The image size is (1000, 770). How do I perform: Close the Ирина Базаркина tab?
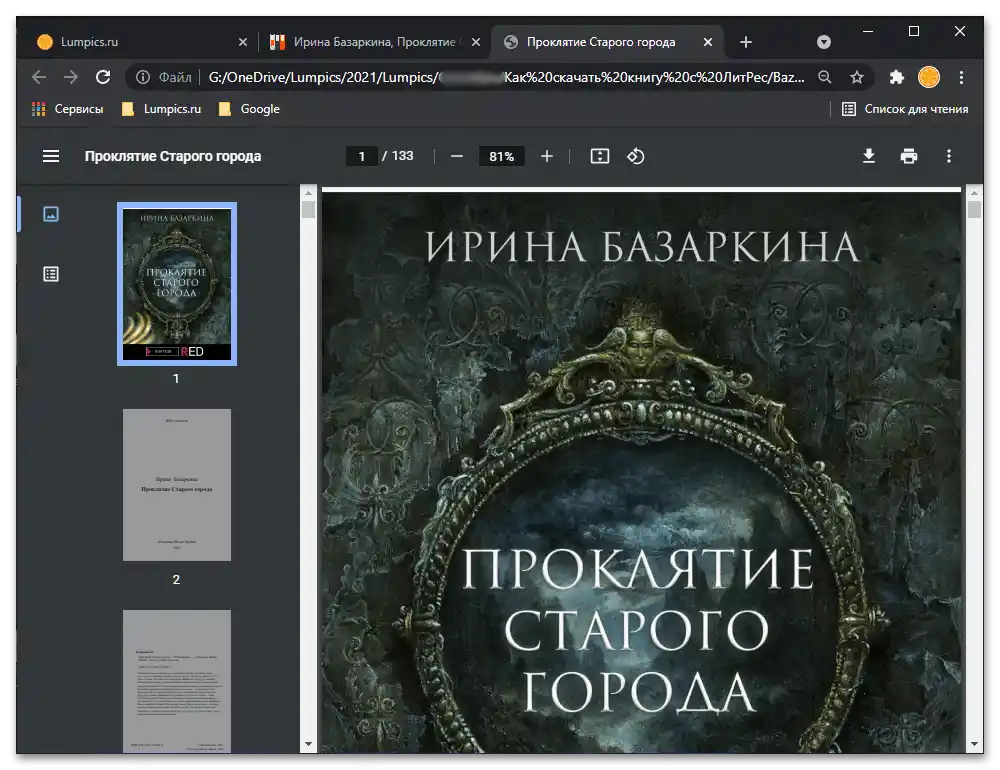[476, 42]
